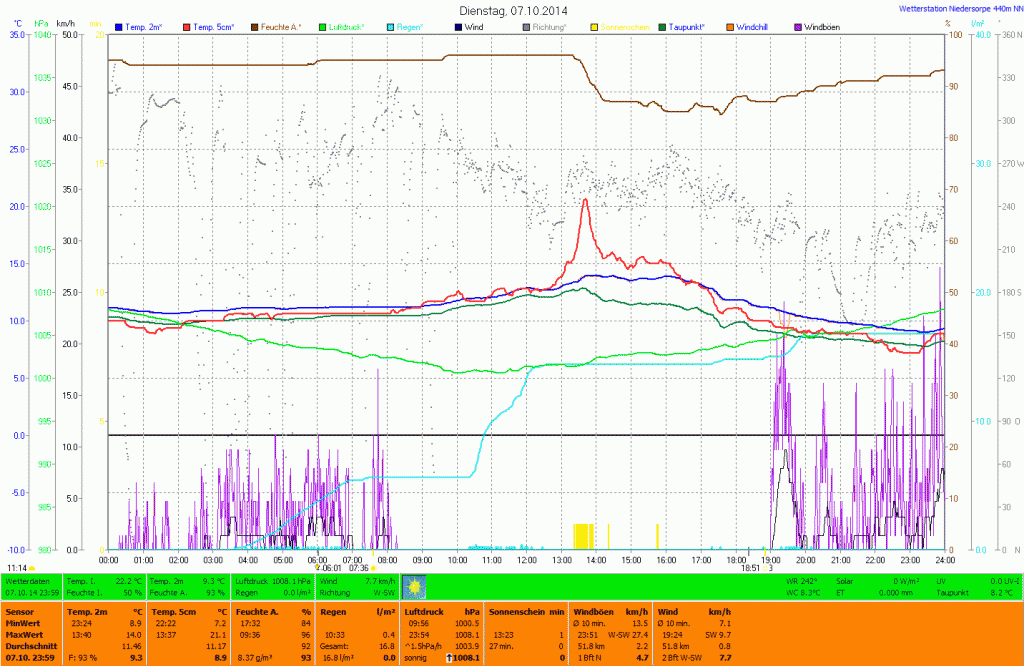1024x666 pixels.
Task: Click the gray Richtung legend square
Action: coord(526,26)
